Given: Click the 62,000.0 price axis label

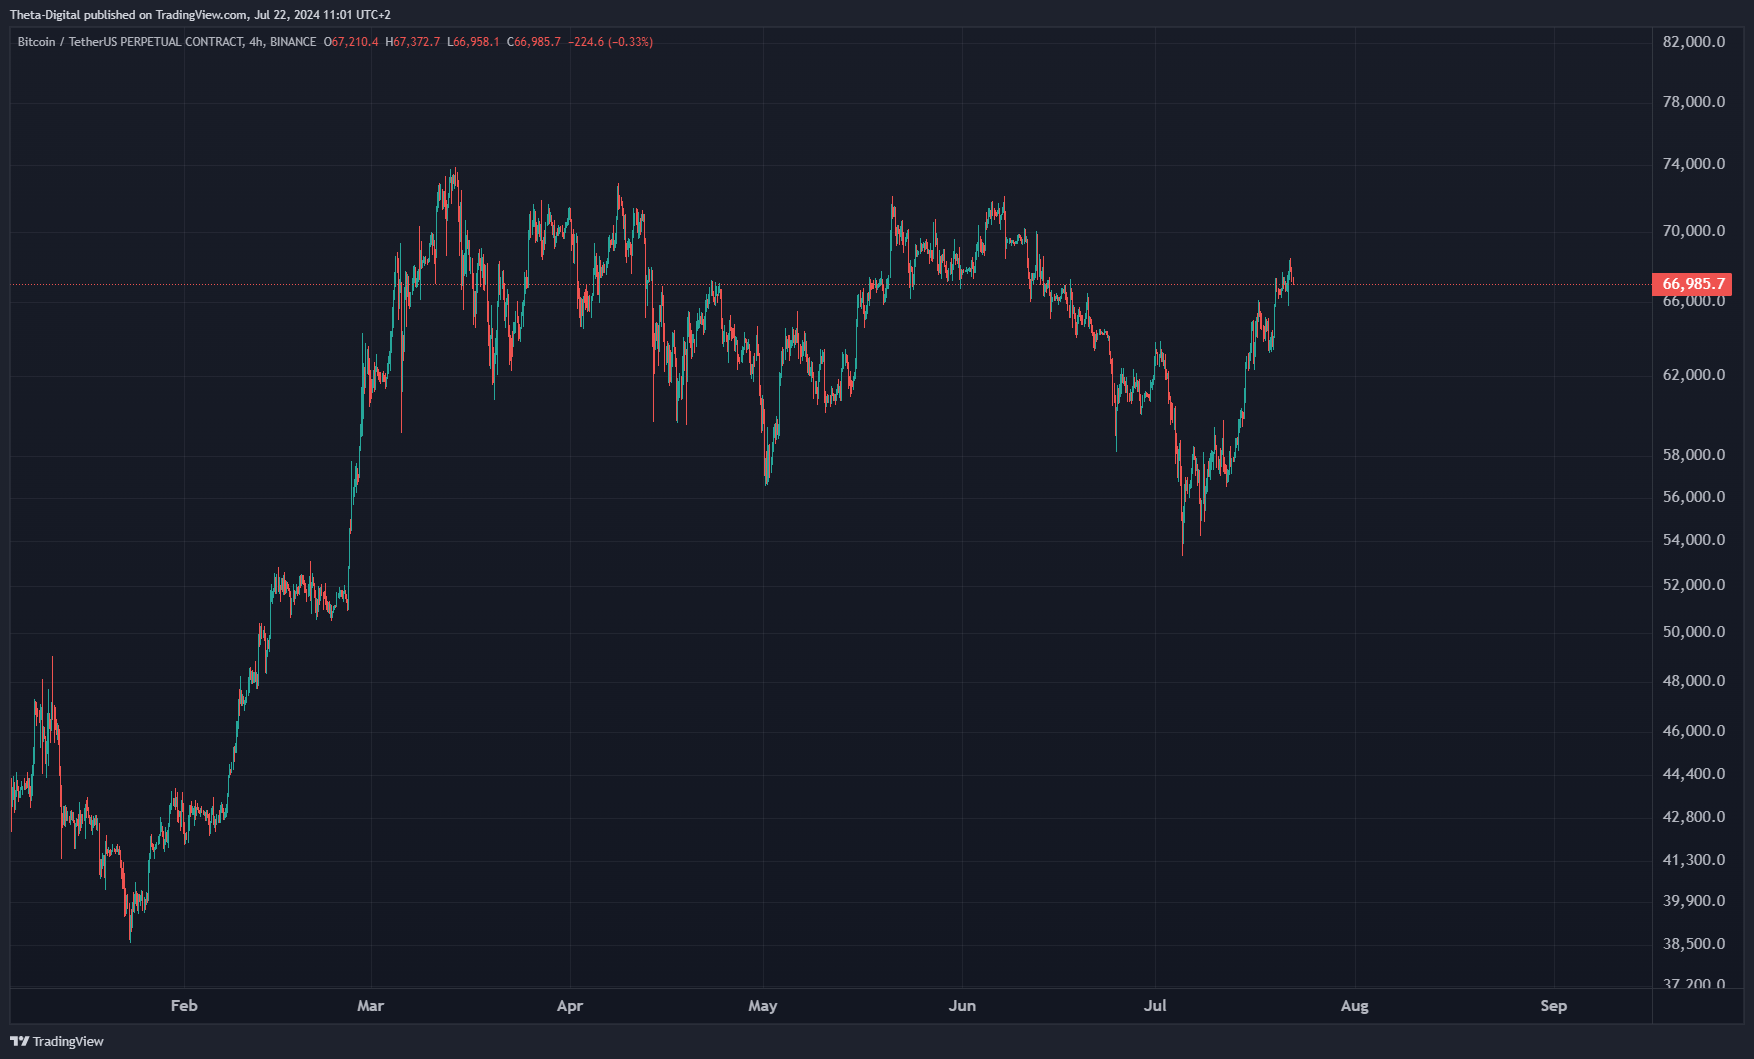Looking at the screenshot, I should (x=1694, y=375).
